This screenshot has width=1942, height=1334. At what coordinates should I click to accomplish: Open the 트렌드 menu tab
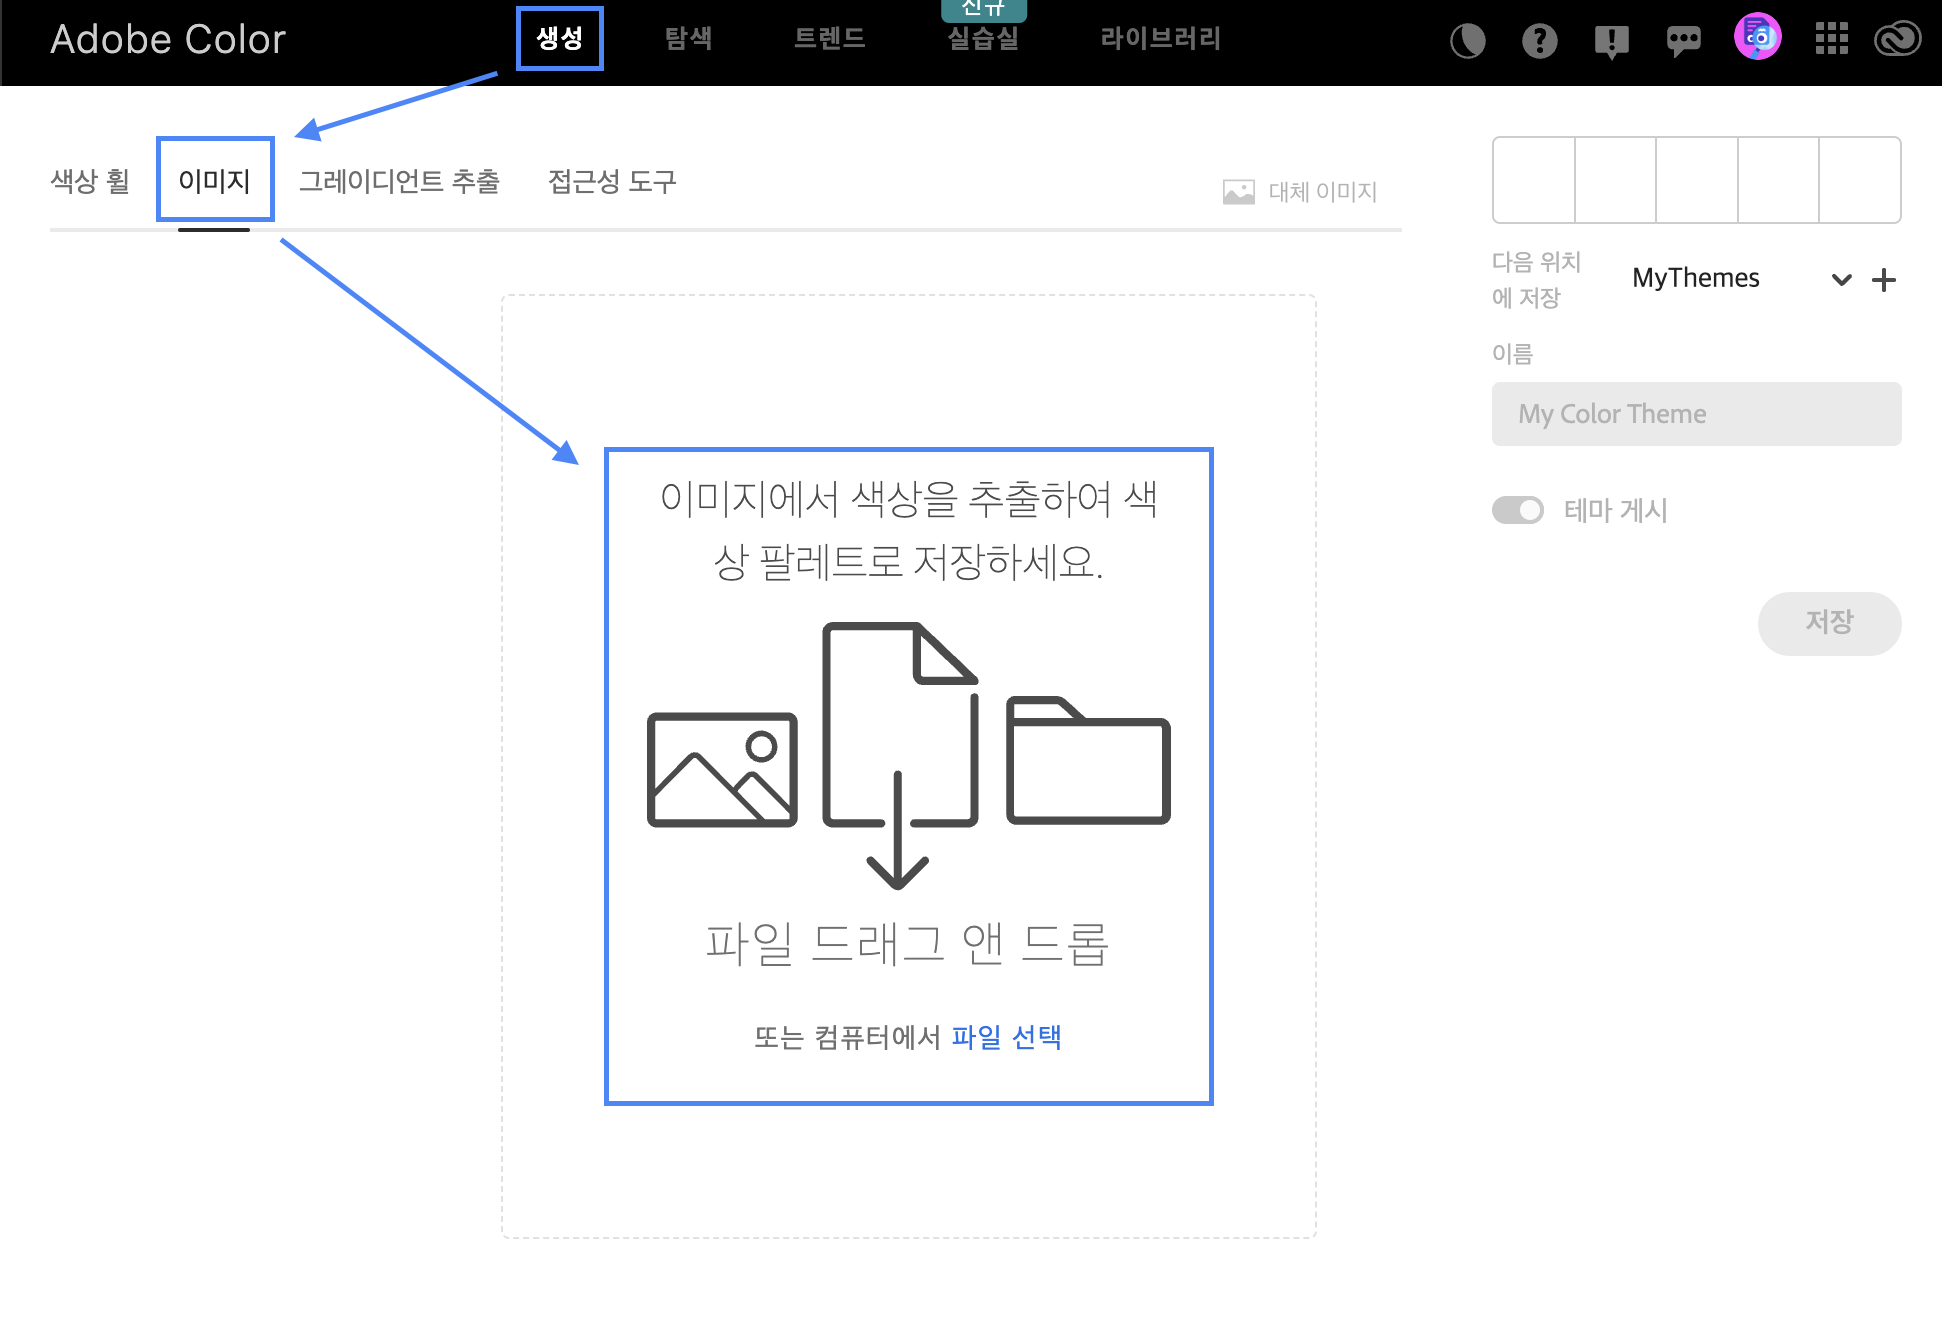(x=829, y=38)
